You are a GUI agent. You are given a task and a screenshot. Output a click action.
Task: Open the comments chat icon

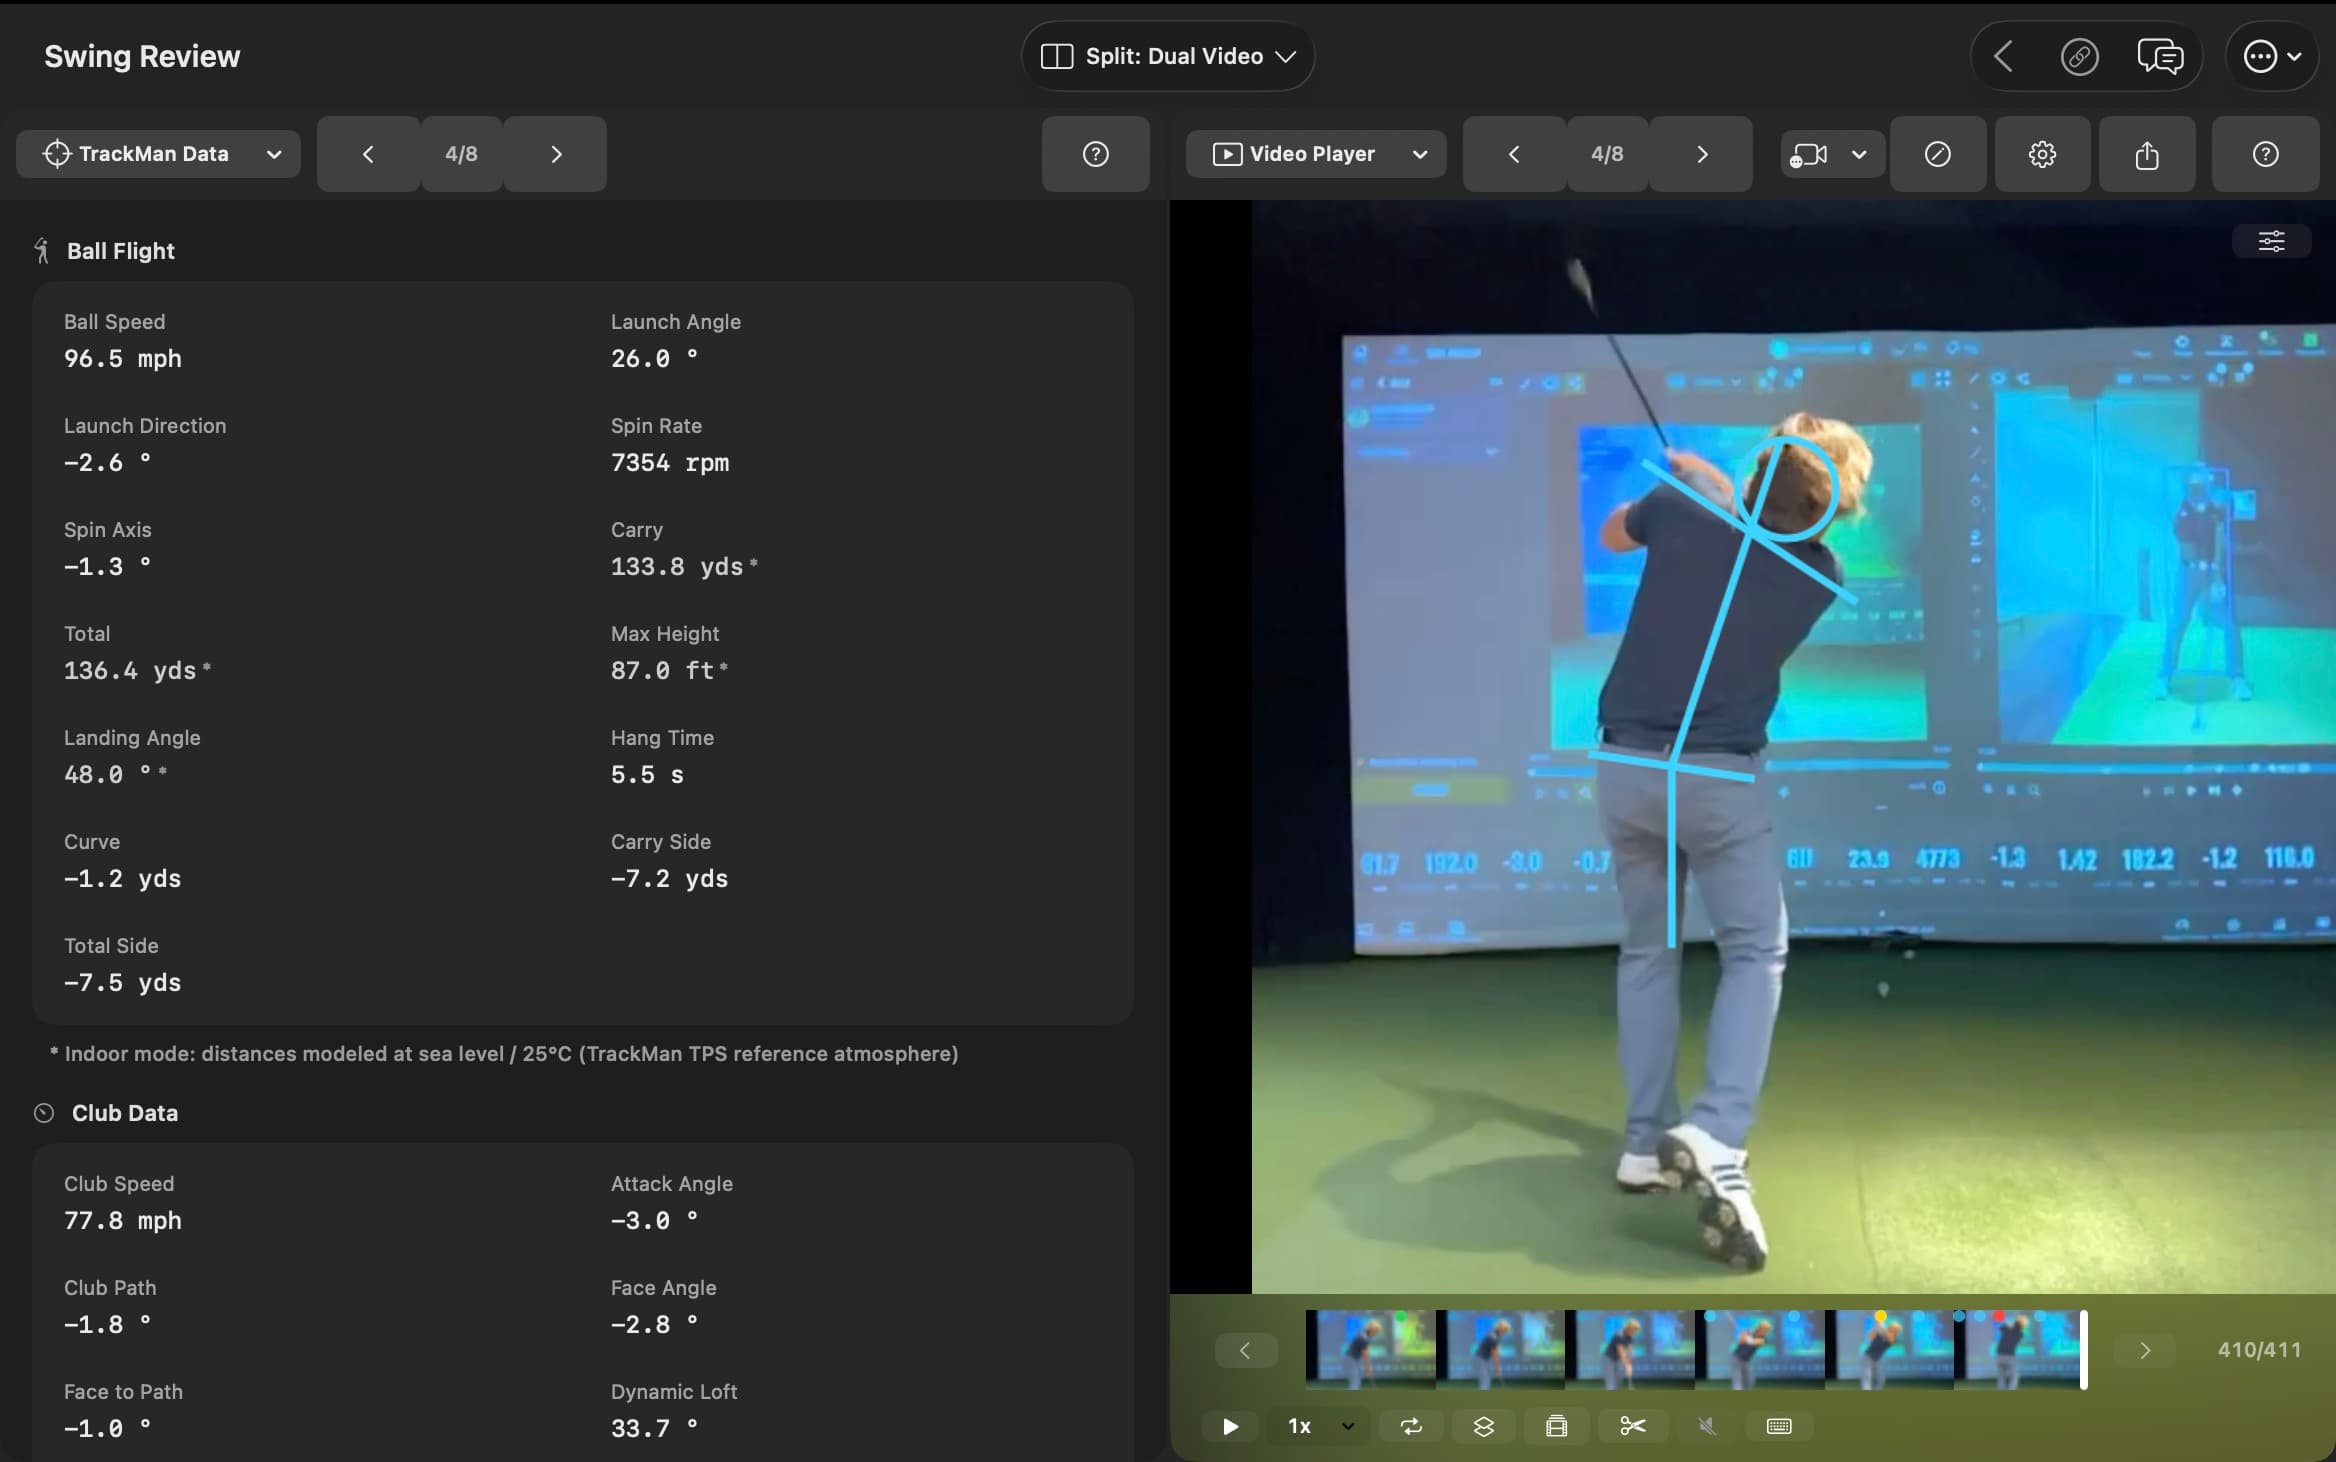click(x=2160, y=56)
